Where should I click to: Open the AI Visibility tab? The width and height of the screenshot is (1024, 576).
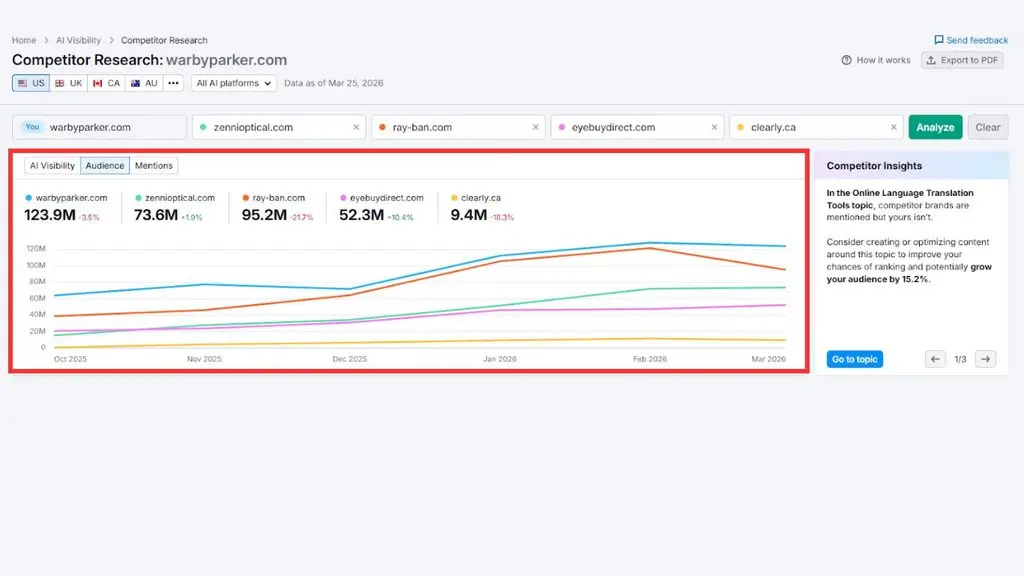pyautogui.click(x=52, y=166)
